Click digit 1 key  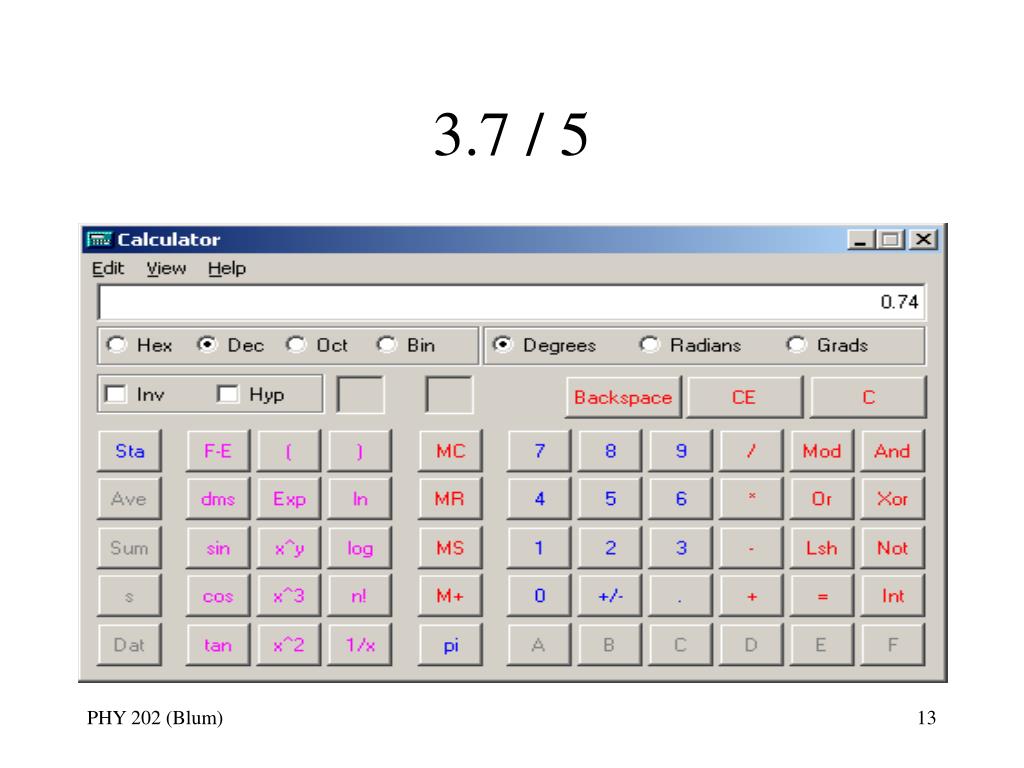[x=539, y=547]
